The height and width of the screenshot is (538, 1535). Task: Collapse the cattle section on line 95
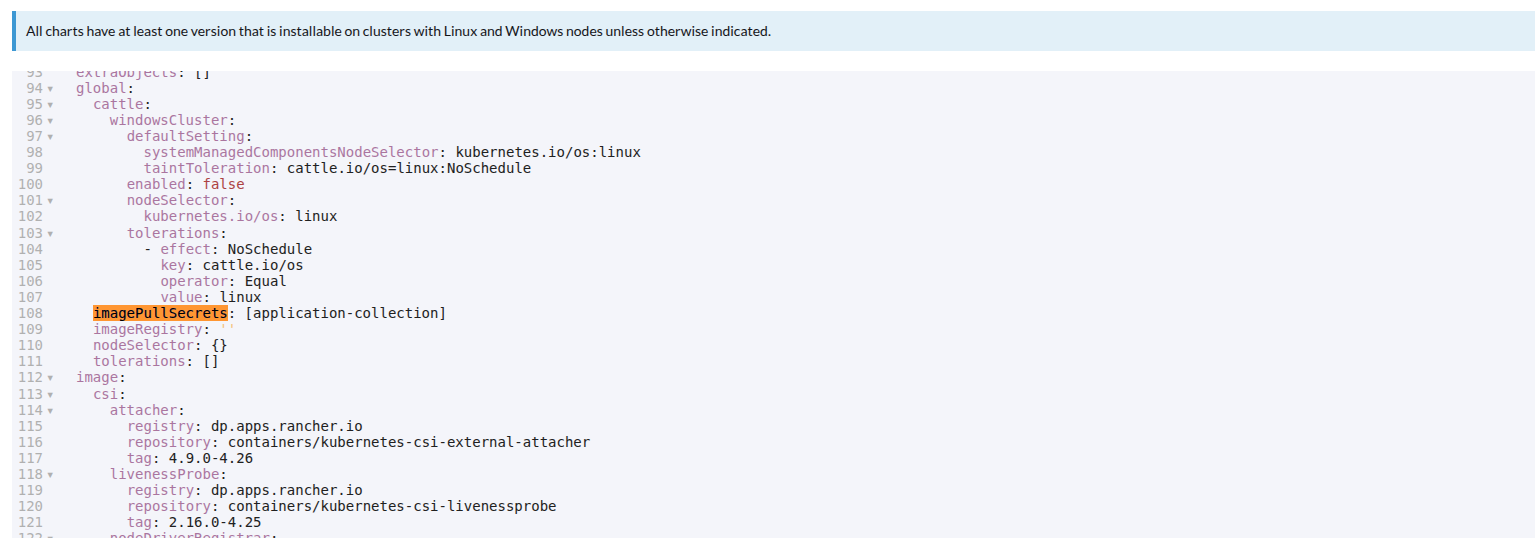50,105
